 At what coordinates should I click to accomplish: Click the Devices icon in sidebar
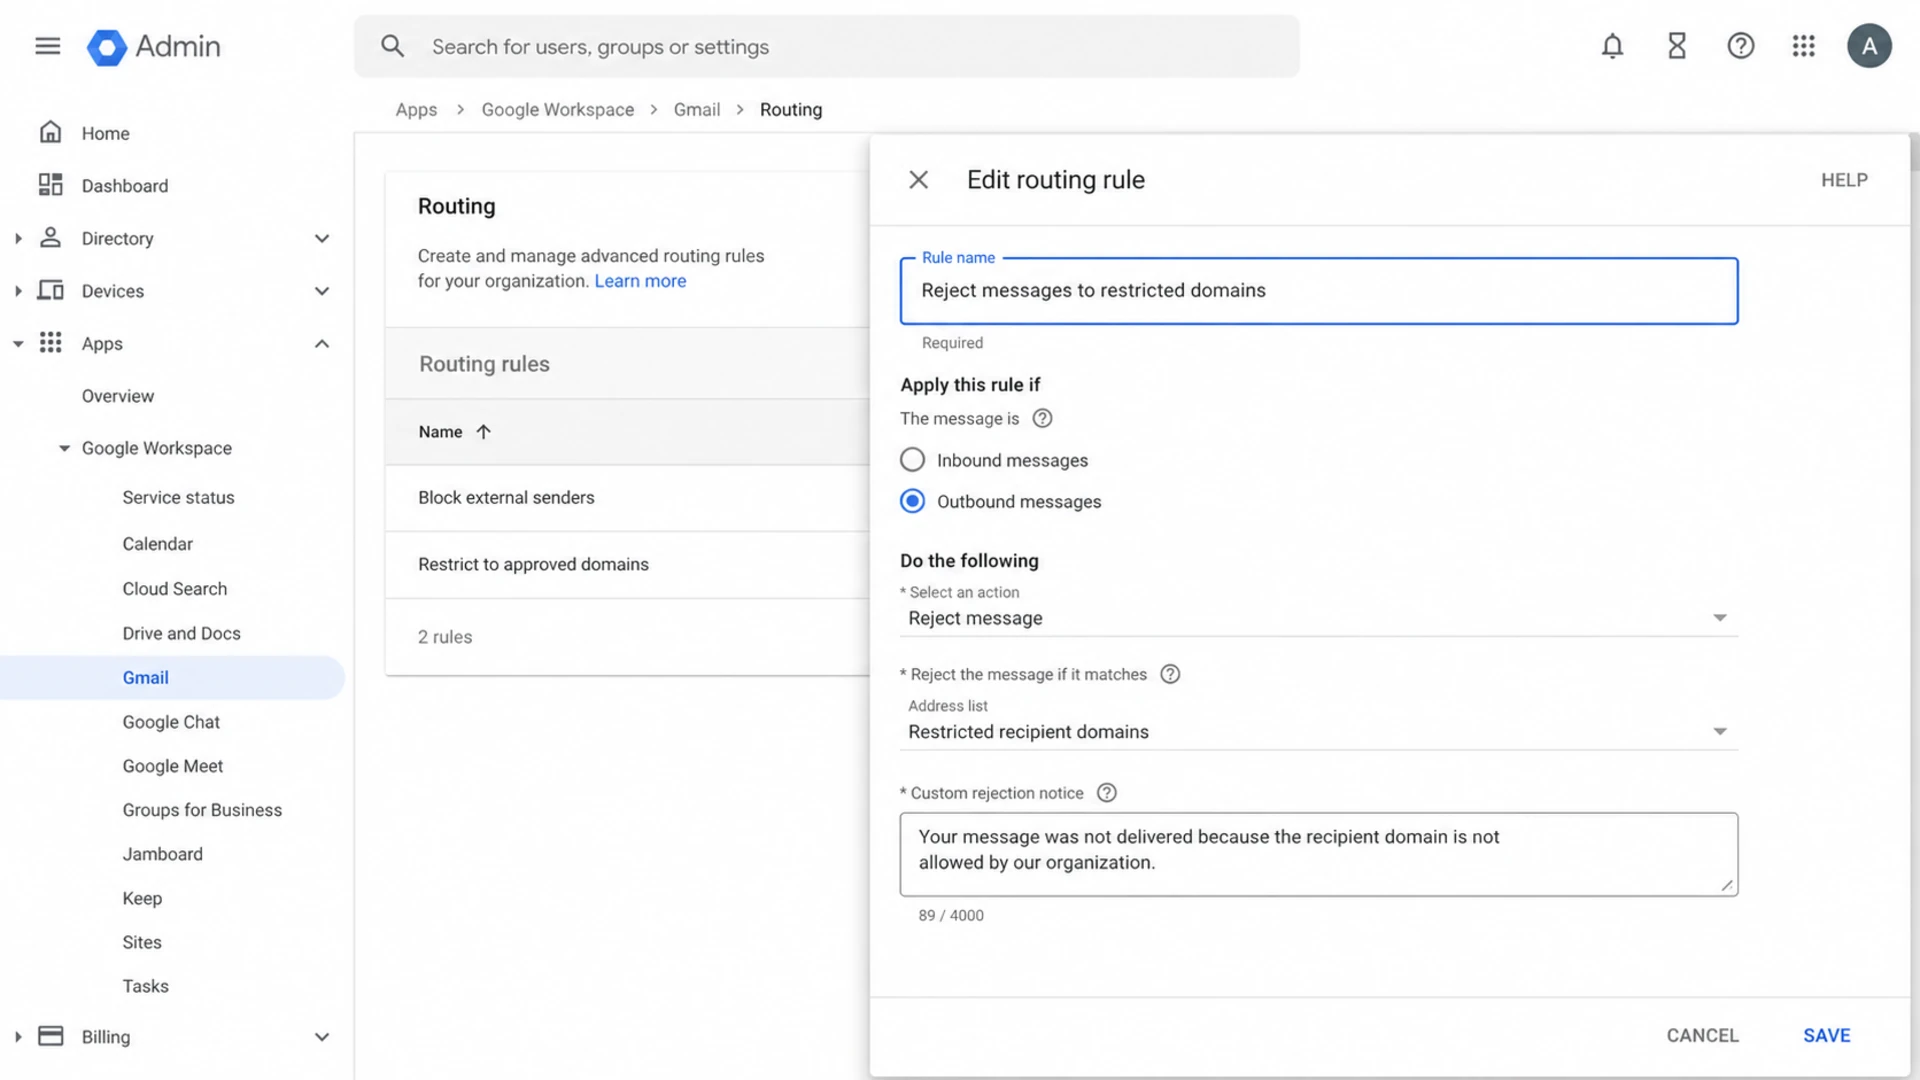[x=50, y=290]
